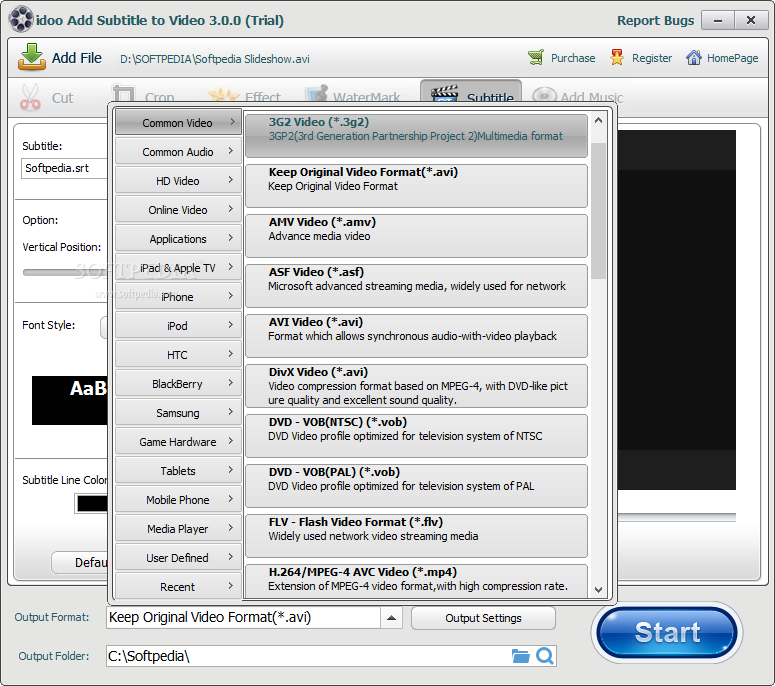Open the Tablets category

pos(178,471)
